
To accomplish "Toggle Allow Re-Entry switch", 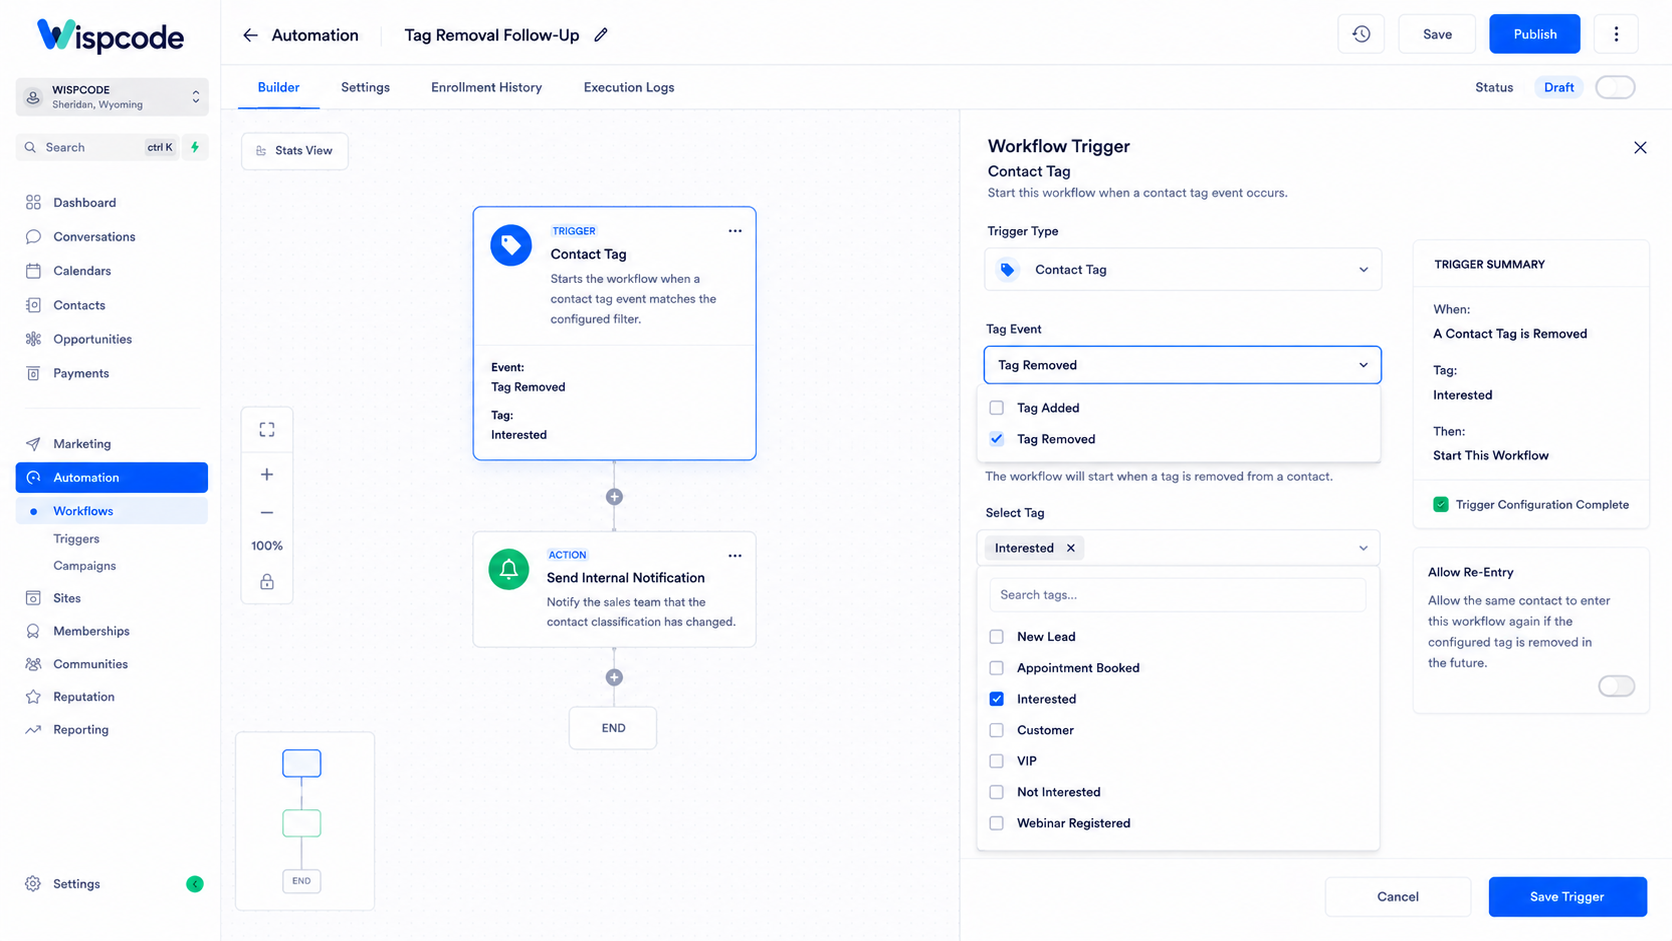I will coord(1616,686).
